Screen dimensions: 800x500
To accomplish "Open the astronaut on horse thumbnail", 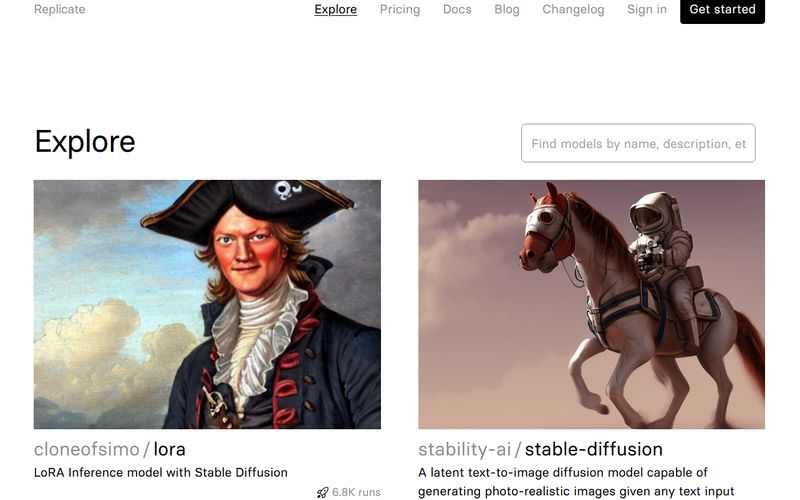I will [x=591, y=304].
